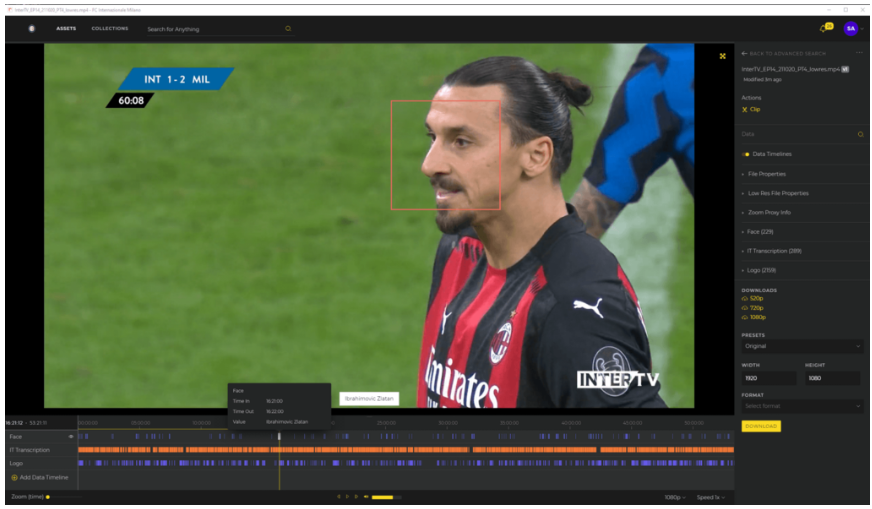
Task: Click Back to Advanced Search link
Action: point(783,52)
